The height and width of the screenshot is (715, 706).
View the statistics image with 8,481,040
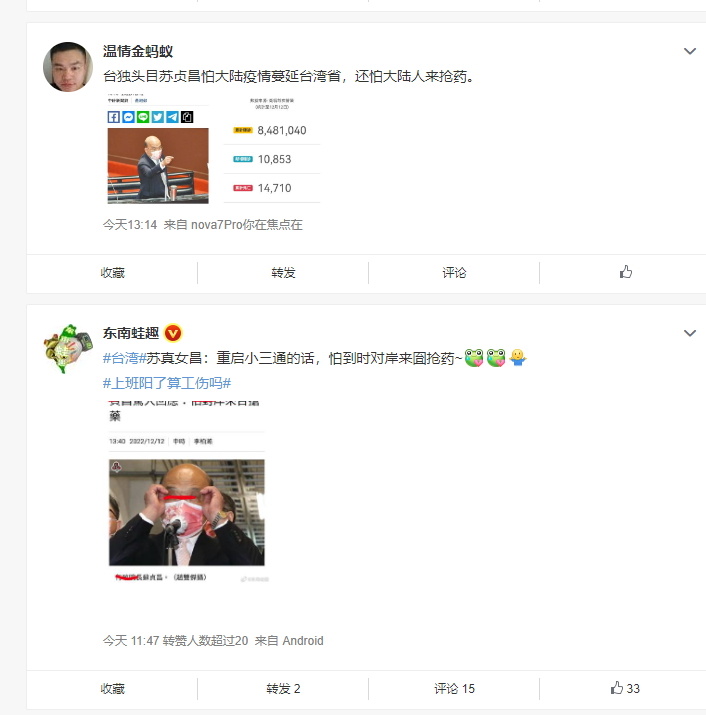pyautogui.click(x=272, y=149)
